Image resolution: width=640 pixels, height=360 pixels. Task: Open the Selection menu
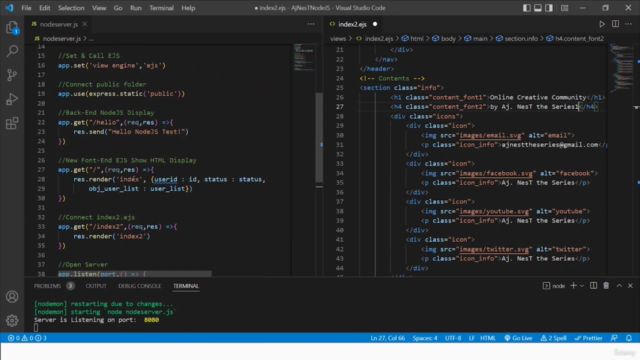[x=71, y=8]
